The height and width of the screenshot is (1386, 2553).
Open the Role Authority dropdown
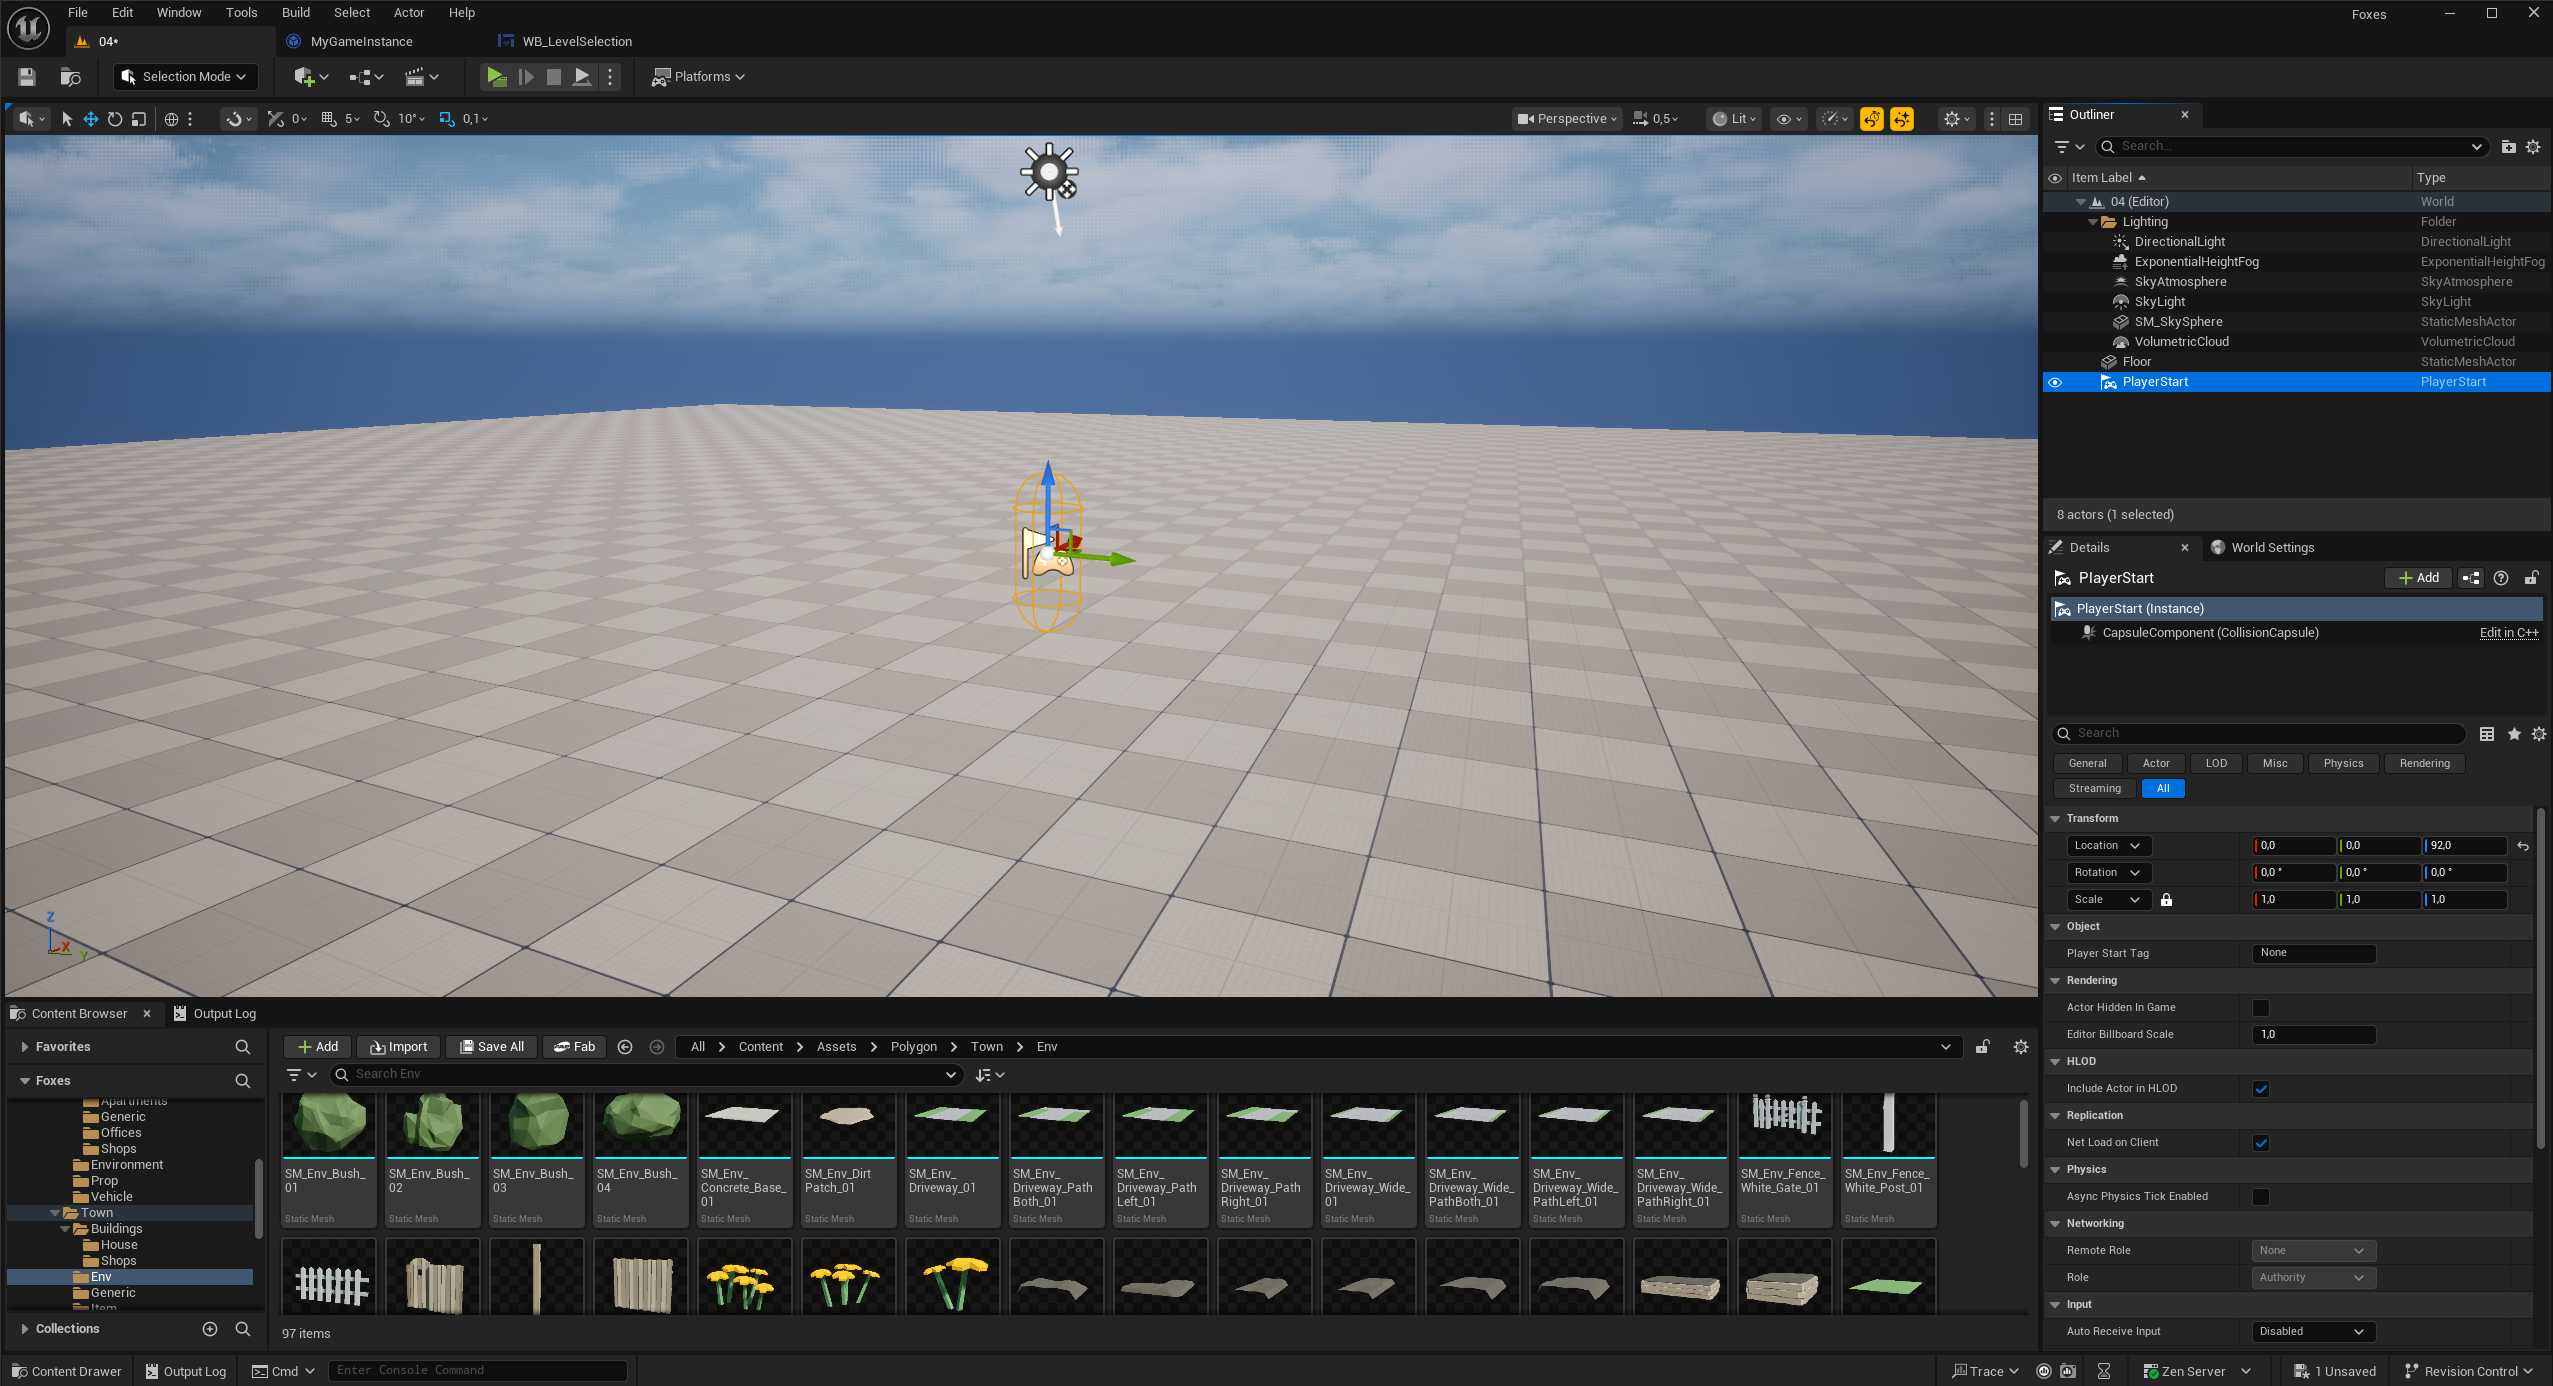[2313, 1278]
